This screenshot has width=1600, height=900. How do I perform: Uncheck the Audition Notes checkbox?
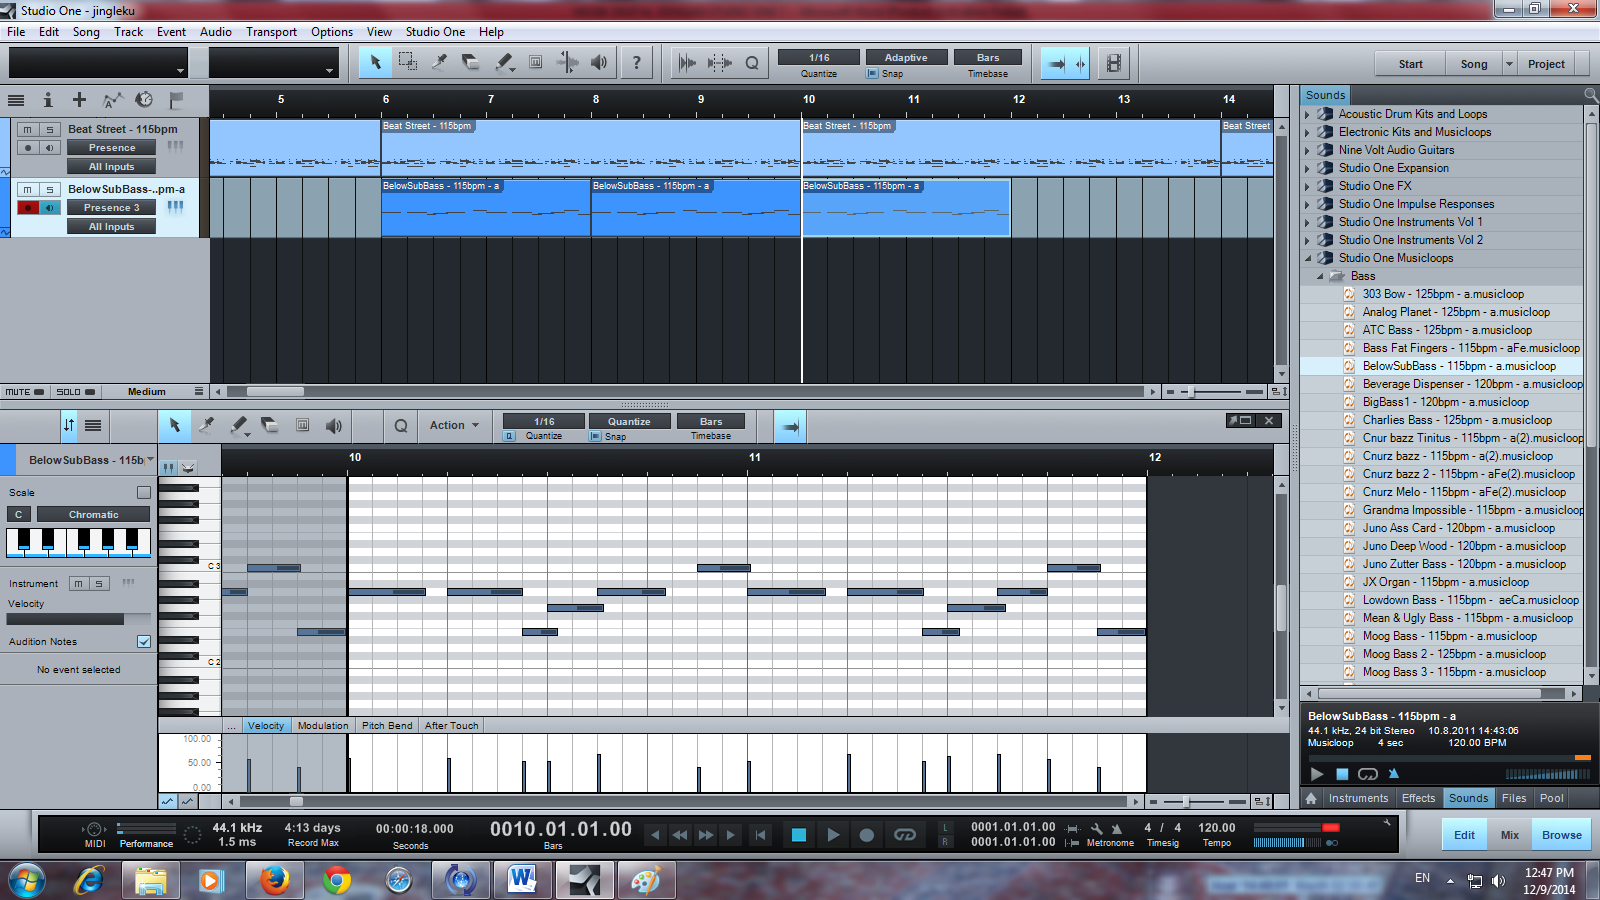tap(144, 642)
